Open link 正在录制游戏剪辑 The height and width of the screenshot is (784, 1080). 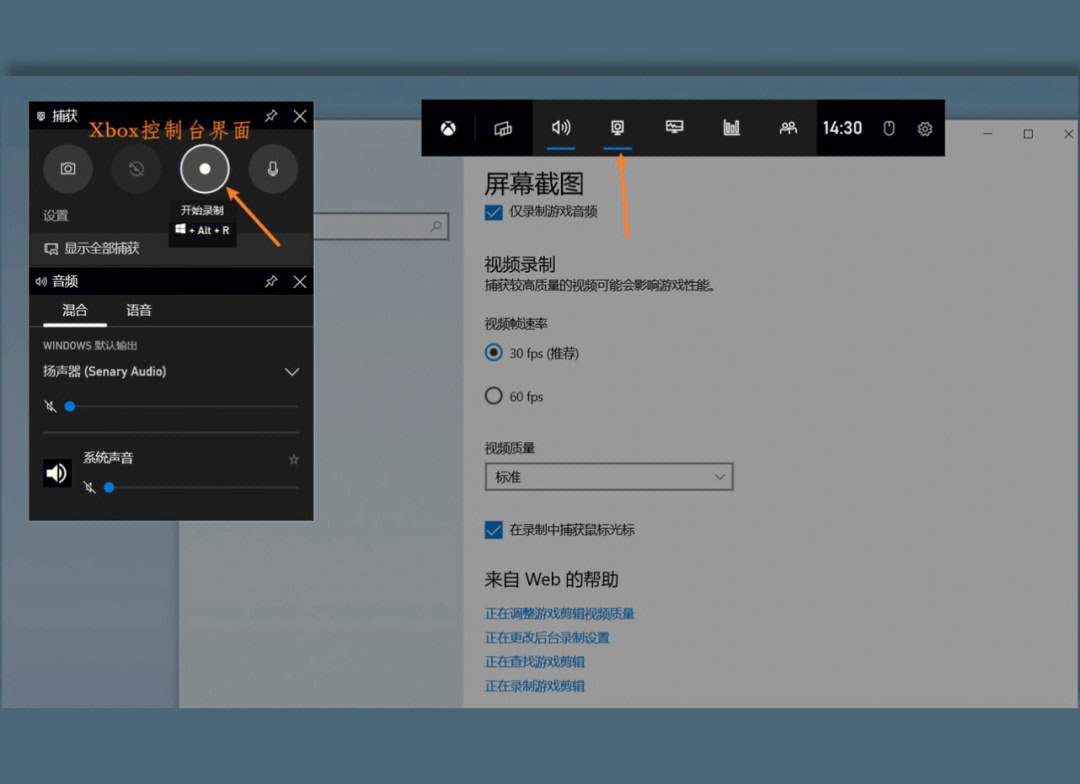point(534,685)
